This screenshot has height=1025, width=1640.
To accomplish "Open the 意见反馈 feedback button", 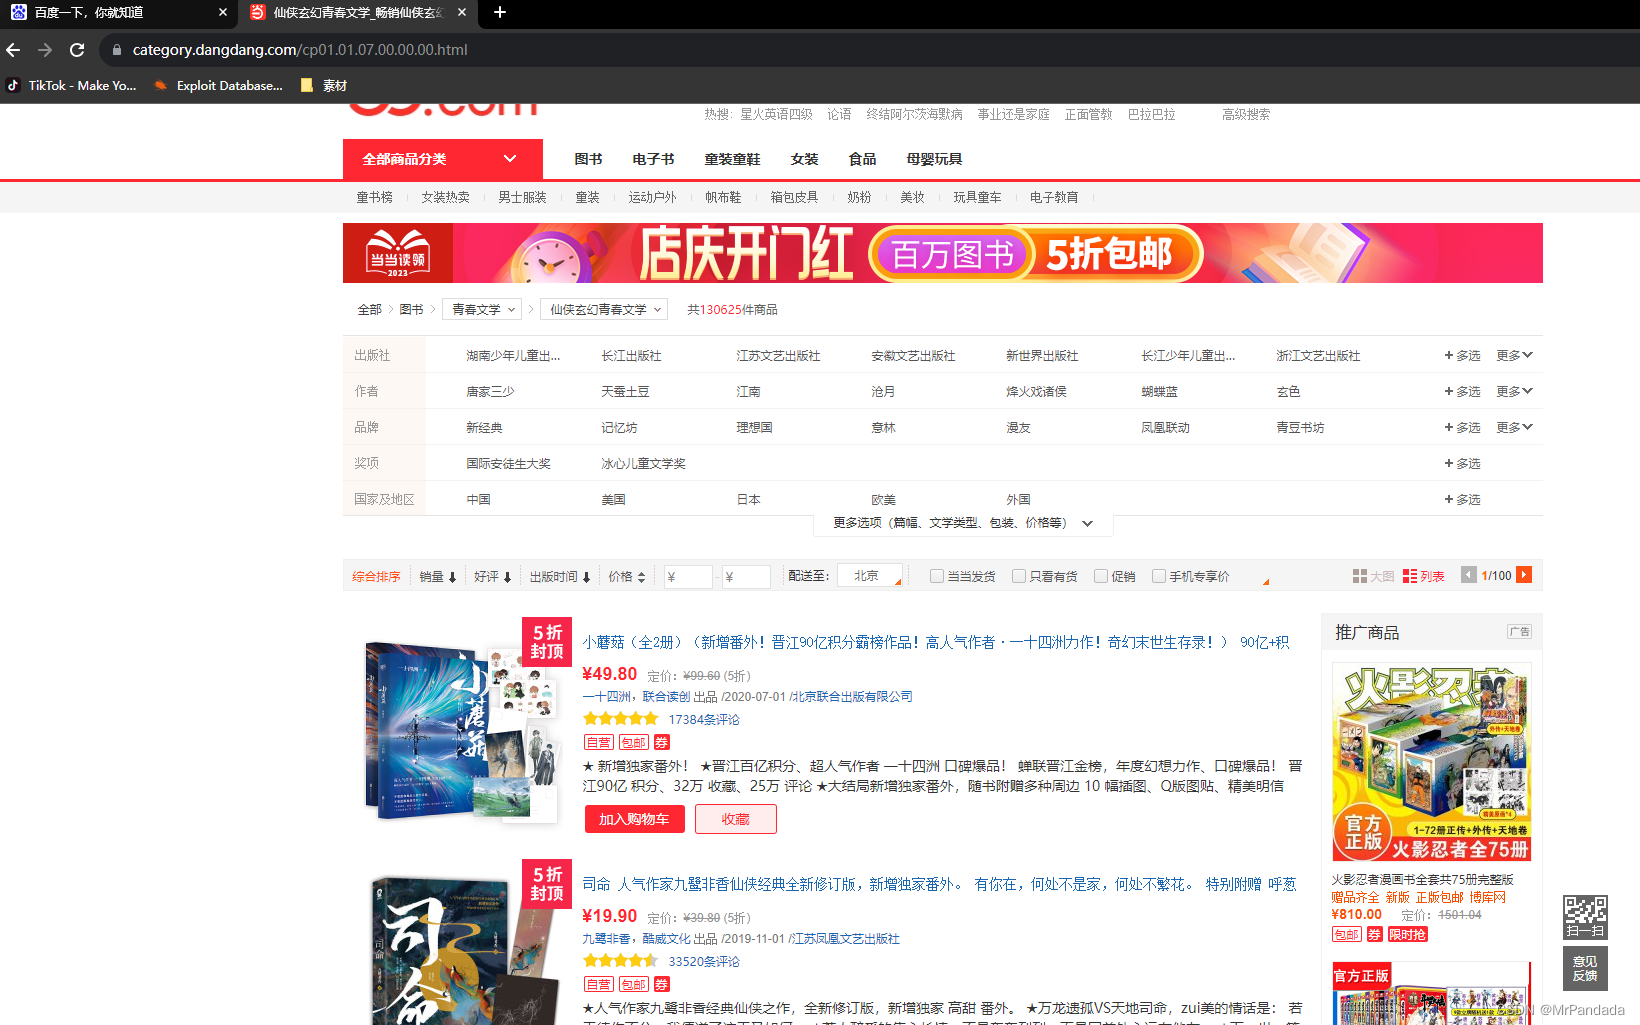I will click(1585, 968).
